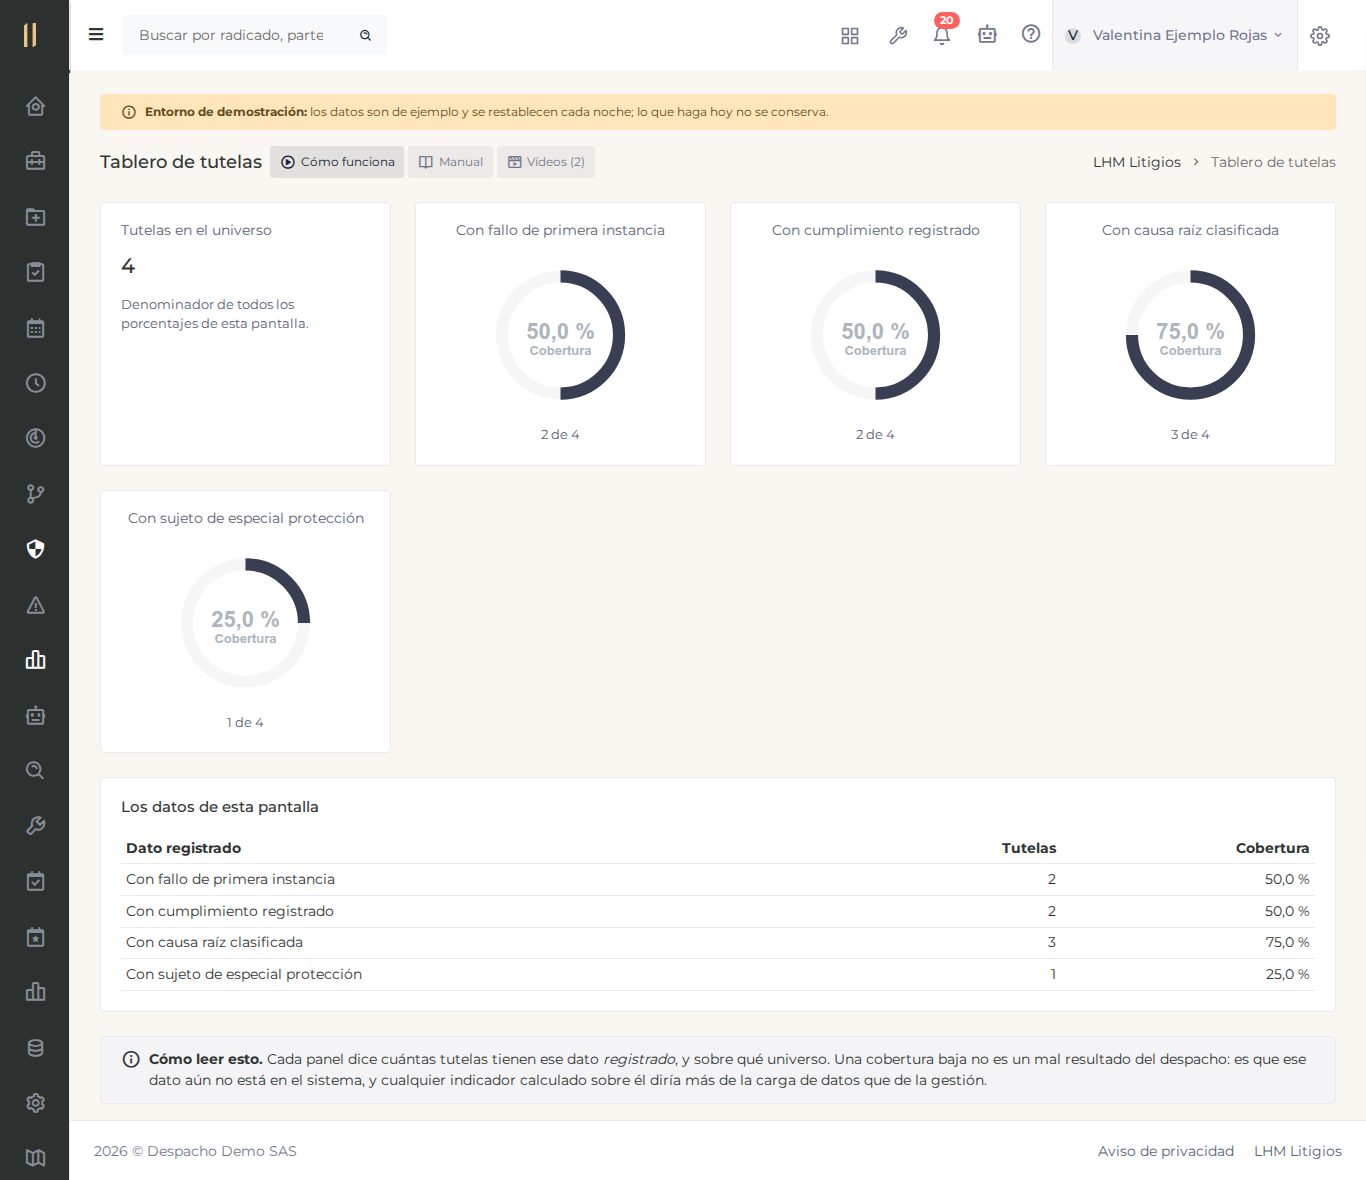Select the shield icon in the sidebar
1366x1180 pixels.
coord(35,549)
